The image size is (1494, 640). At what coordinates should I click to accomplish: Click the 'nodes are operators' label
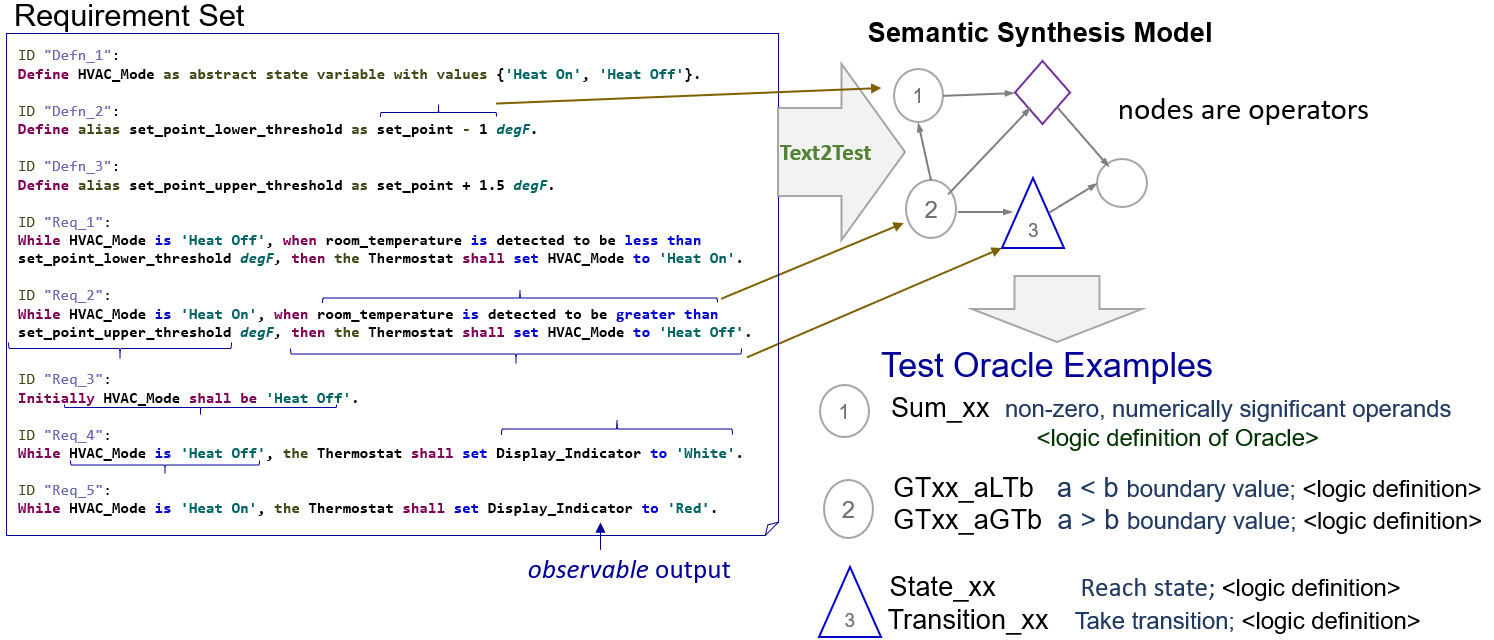[x=1243, y=110]
